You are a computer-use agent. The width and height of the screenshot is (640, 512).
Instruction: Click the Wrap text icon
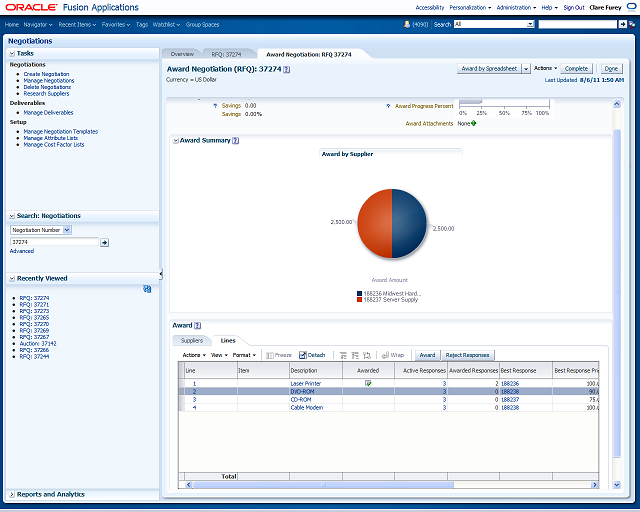(385, 355)
